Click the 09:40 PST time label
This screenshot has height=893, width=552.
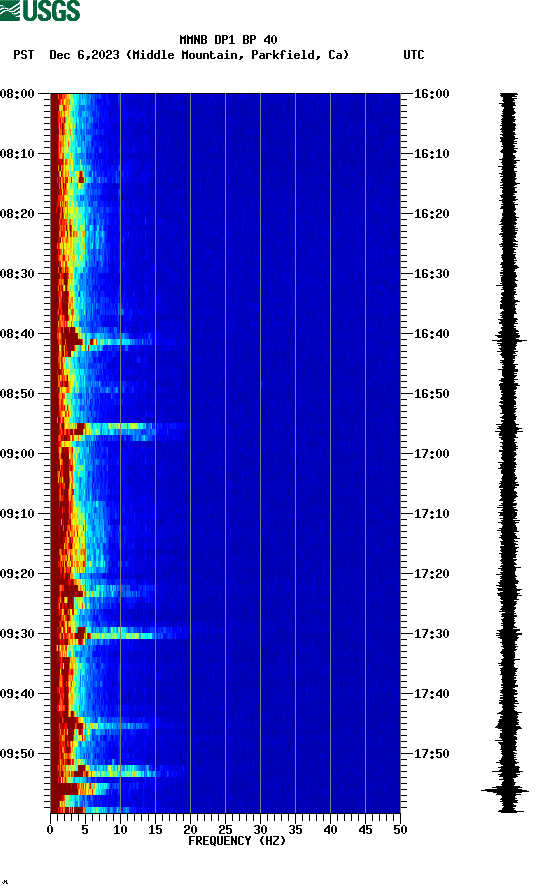(x=17, y=694)
